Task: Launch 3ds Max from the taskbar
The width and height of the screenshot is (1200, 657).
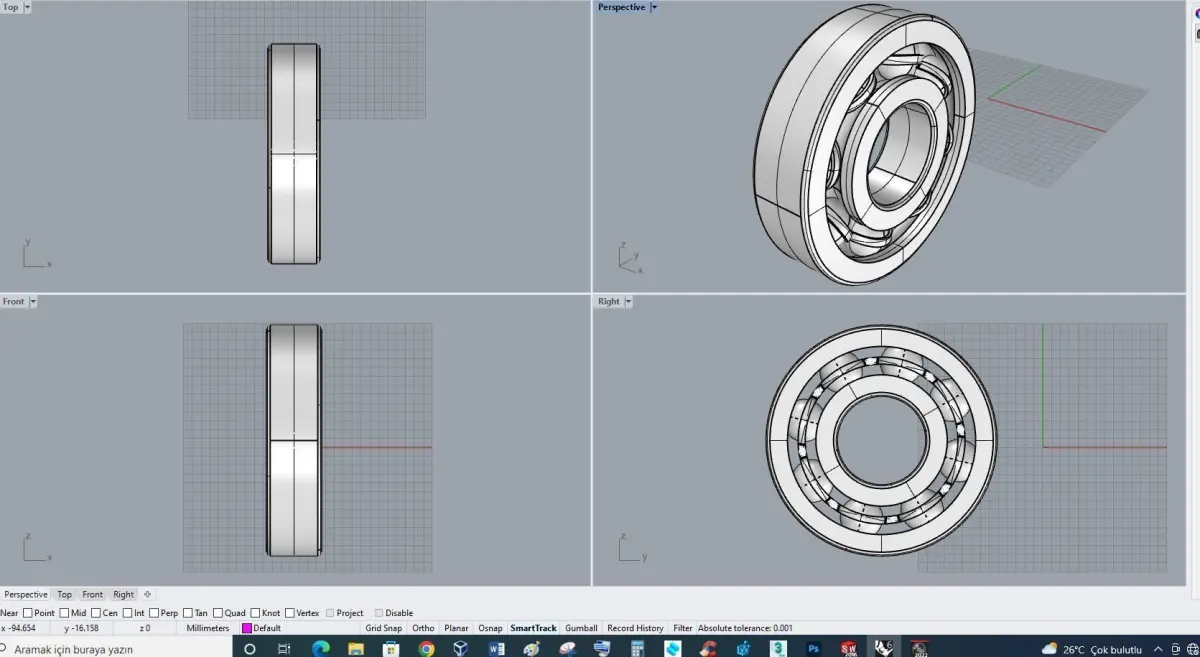Action: point(779,648)
